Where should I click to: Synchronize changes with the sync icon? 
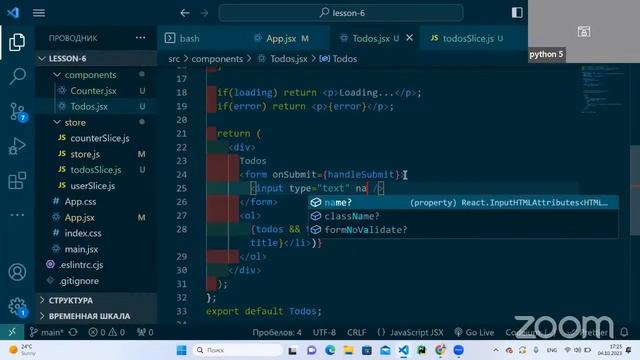(x=73, y=332)
